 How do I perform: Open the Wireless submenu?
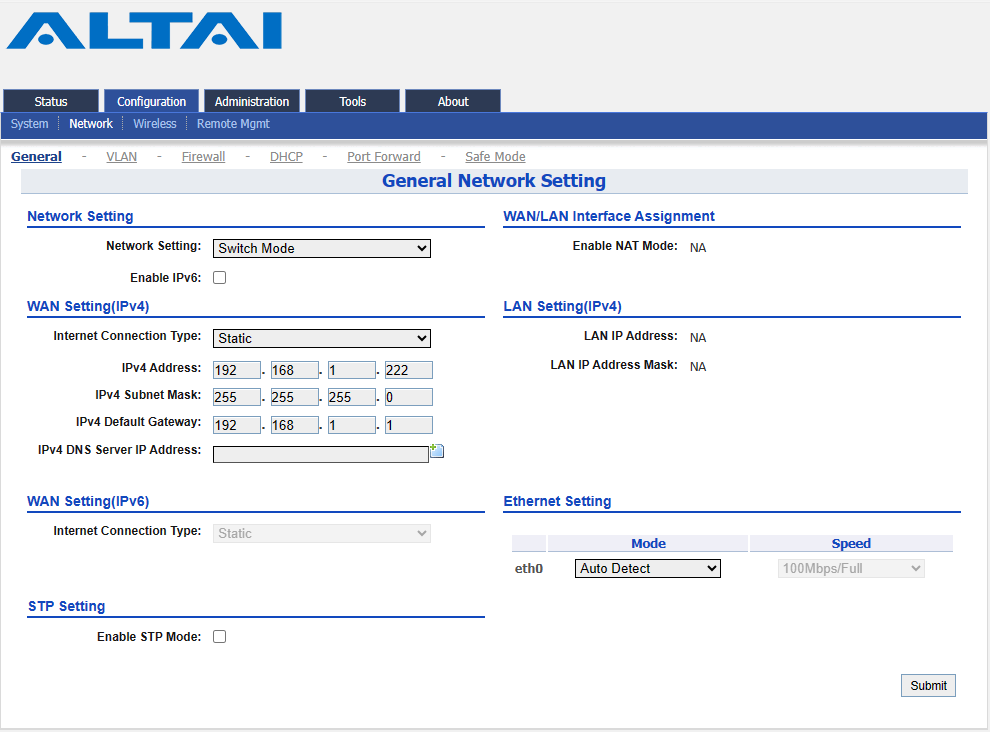pos(155,124)
